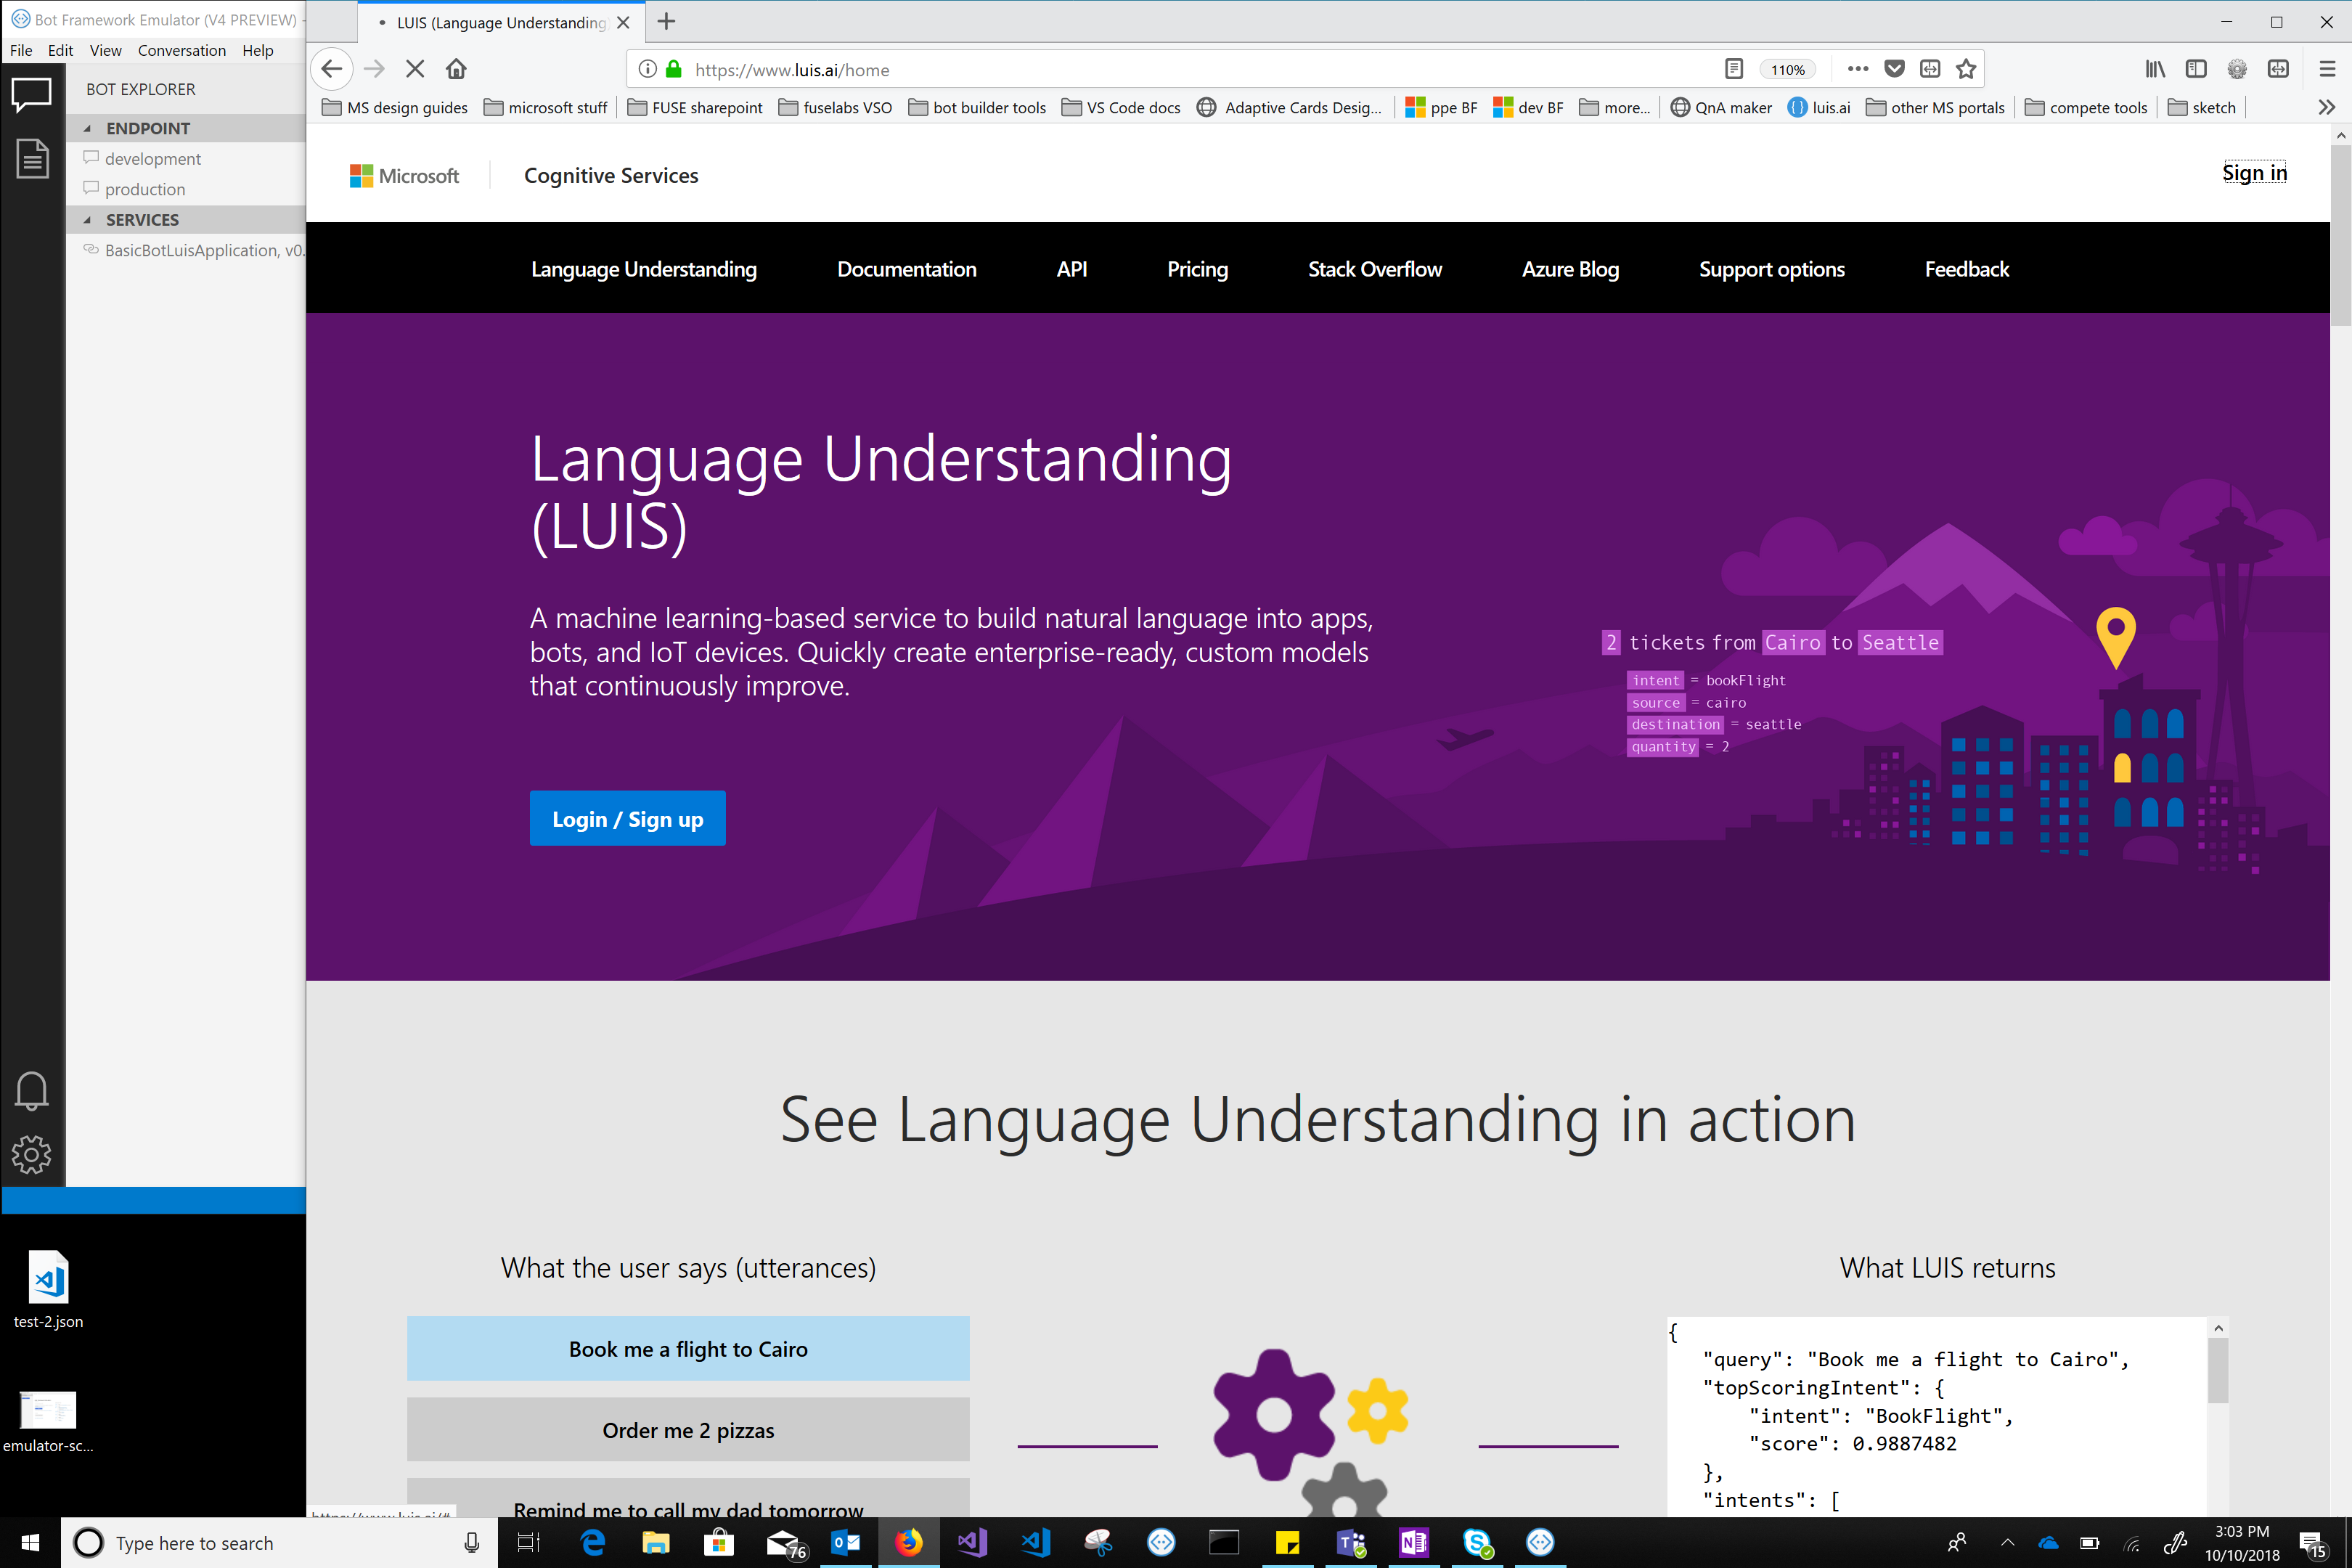This screenshot has width=2352, height=1568.
Task: Click the notifications bell in the emulator sidebar
Action: 31,1091
